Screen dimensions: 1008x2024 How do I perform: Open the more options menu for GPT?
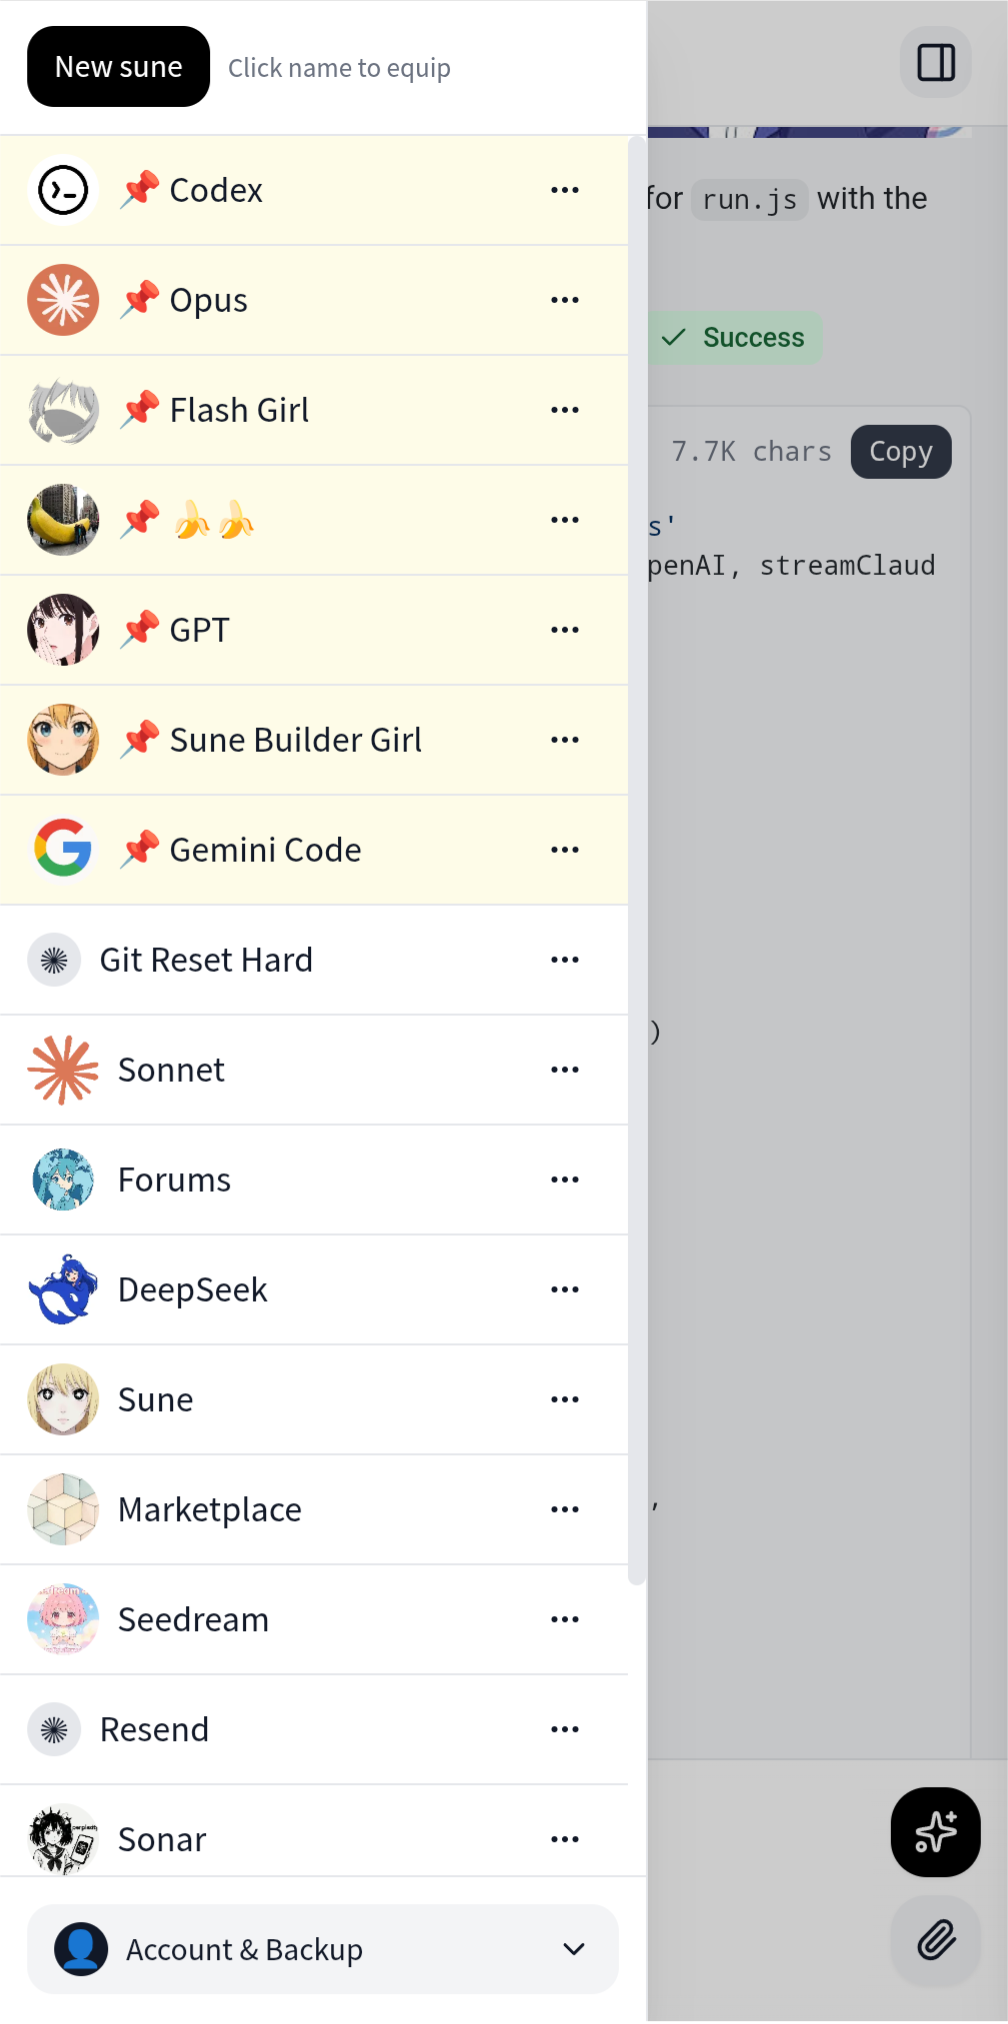pos(565,630)
